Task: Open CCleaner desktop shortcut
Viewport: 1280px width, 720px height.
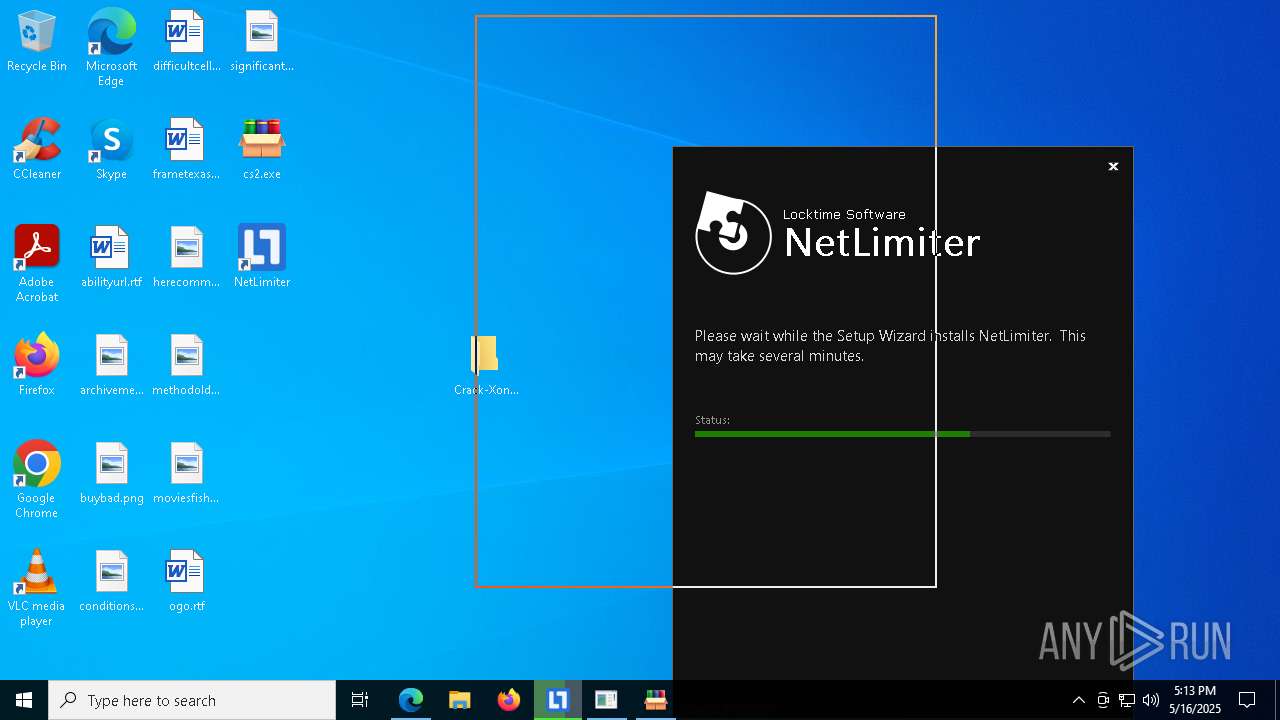Action: pos(37,150)
